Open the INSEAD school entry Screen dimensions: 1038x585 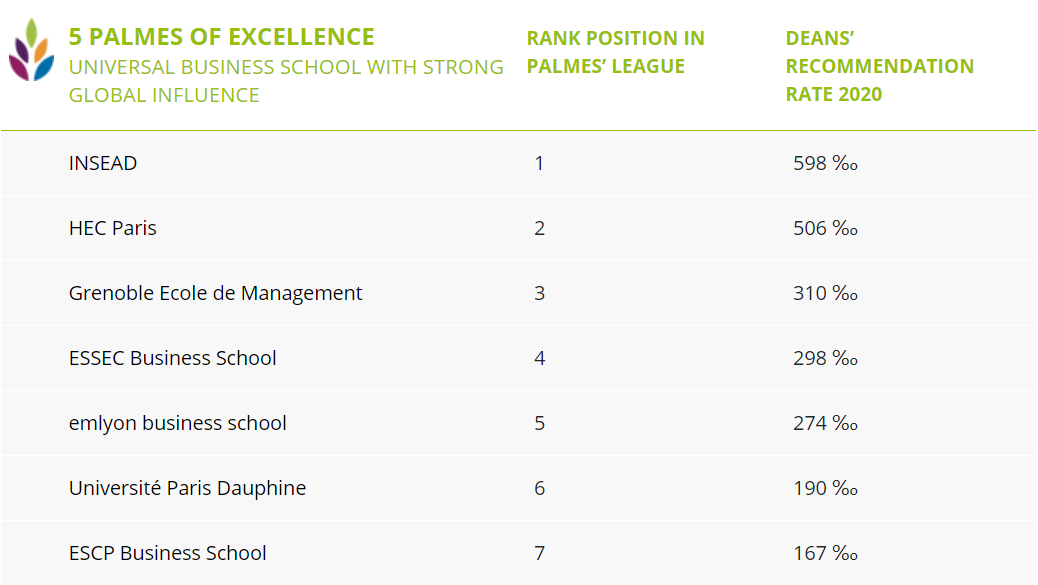click(x=103, y=163)
